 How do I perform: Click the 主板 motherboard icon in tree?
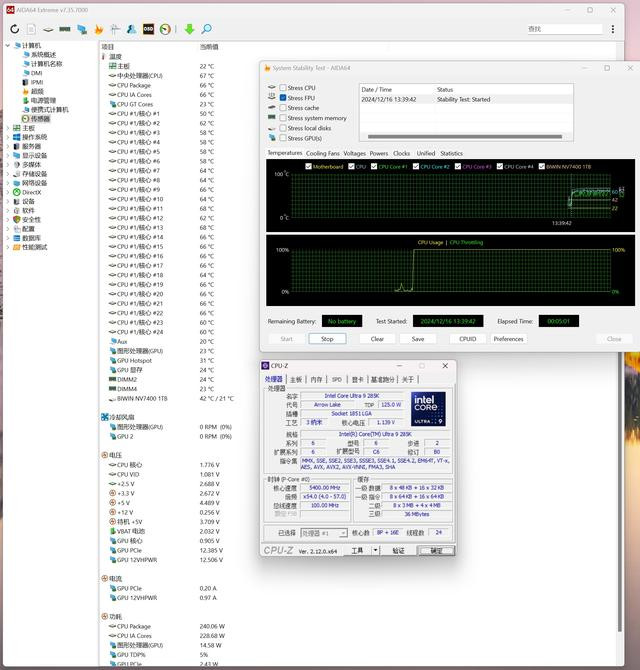pyautogui.click(x=17, y=128)
